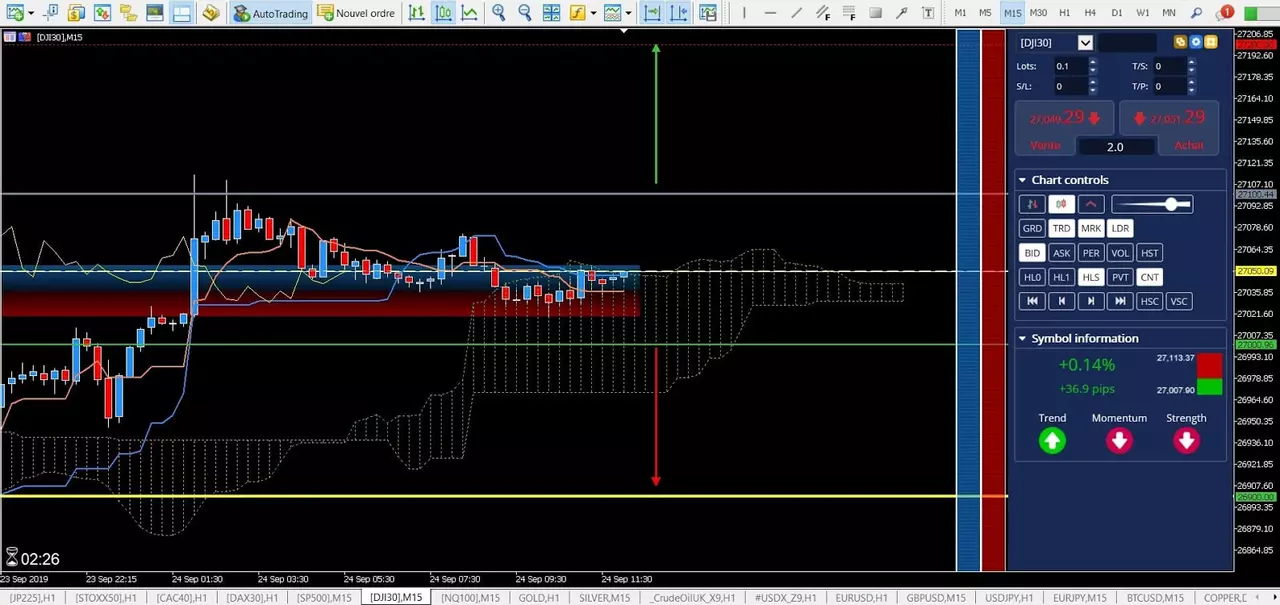
Task: Select the Fibonacci retracement tool
Action: [849, 13]
